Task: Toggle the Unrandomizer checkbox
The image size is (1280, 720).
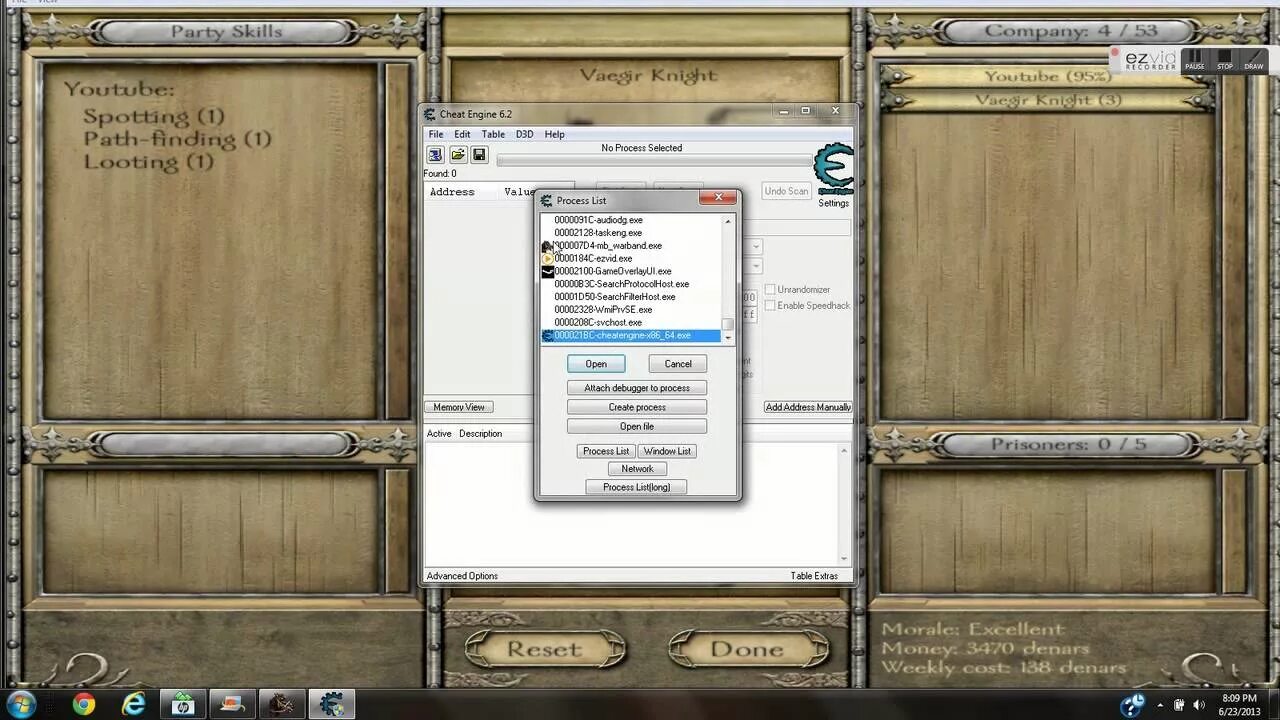Action: tap(770, 290)
